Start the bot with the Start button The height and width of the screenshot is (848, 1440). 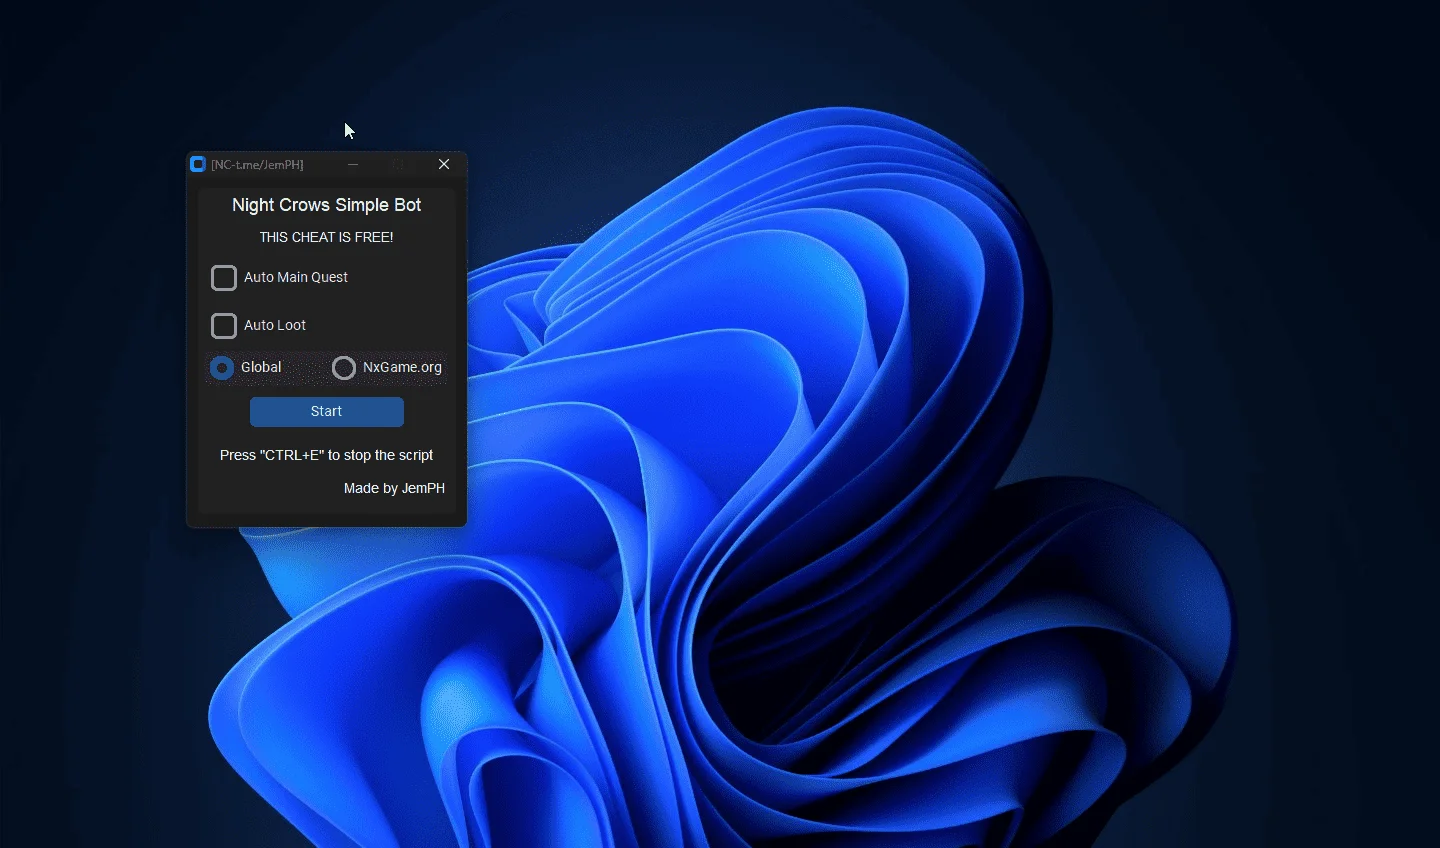coord(327,412)
